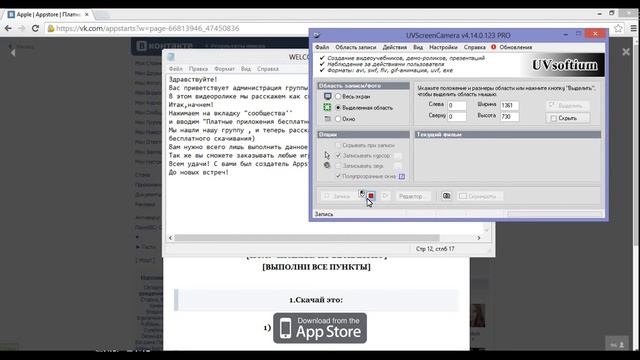Click the full-screen monitor icon
This screenshot has height=360, width=640.
pyautogui.click(x=327, y=96)
